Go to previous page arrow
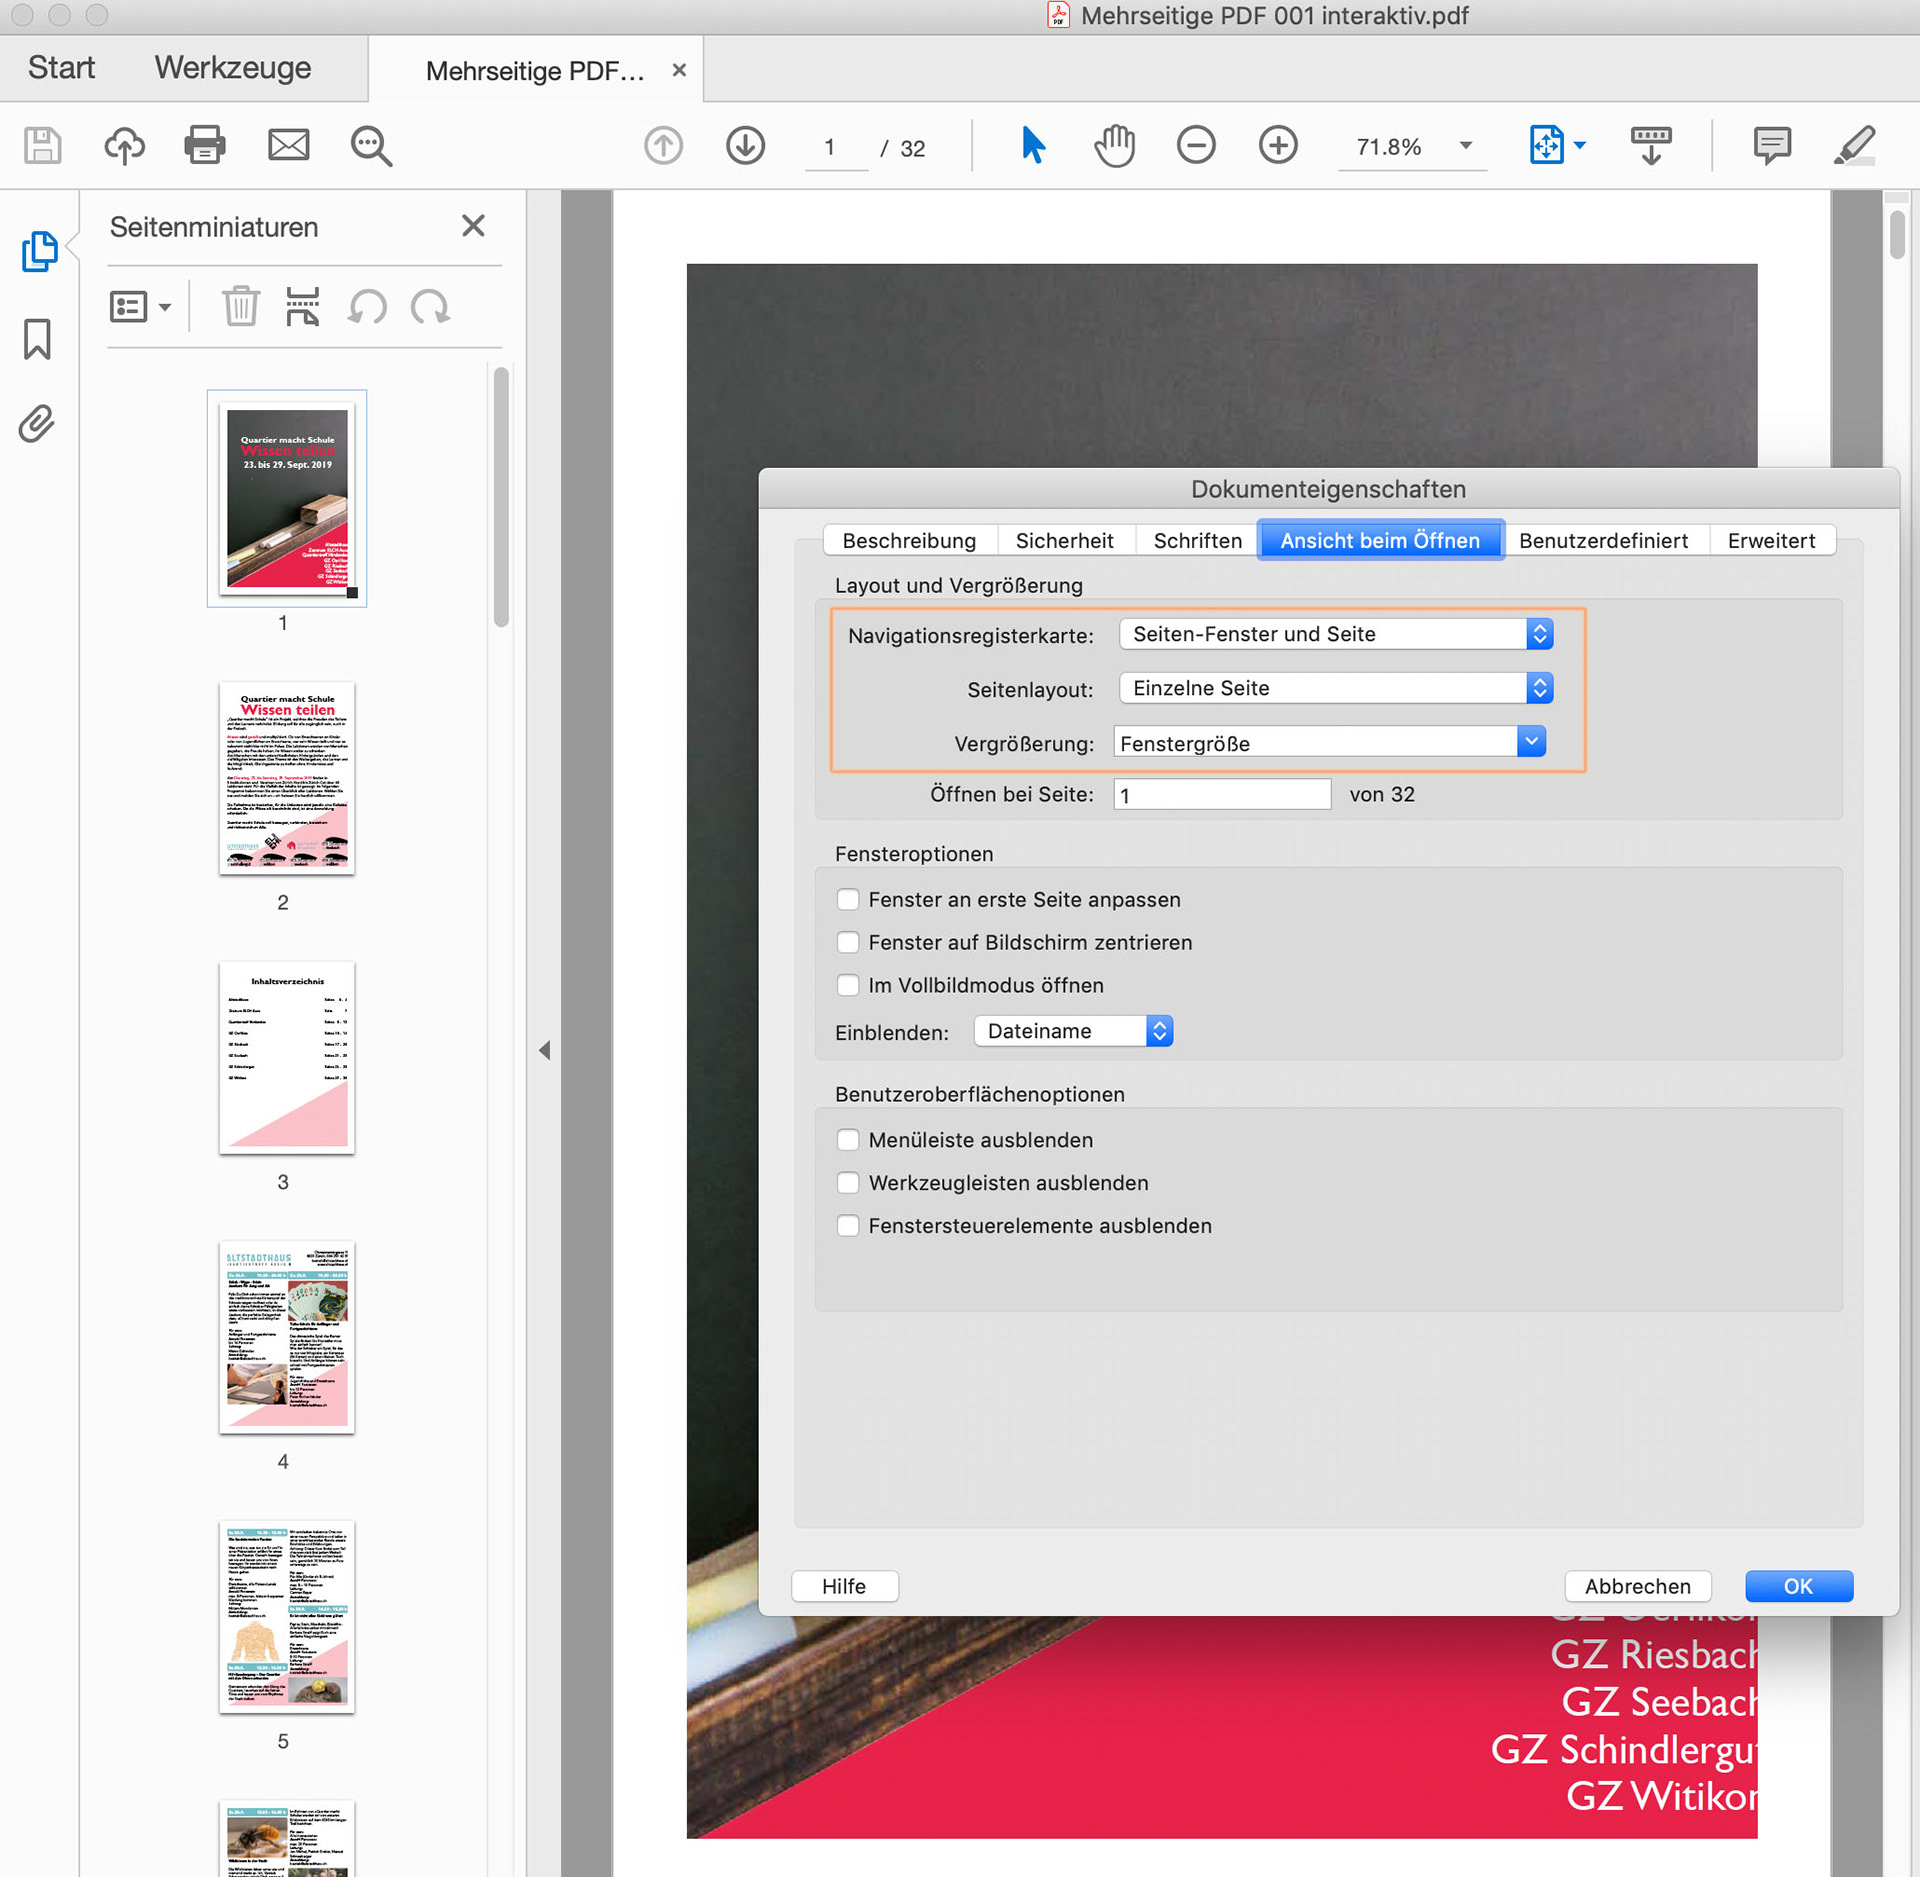1920x1877 pixels. (663, 146)
